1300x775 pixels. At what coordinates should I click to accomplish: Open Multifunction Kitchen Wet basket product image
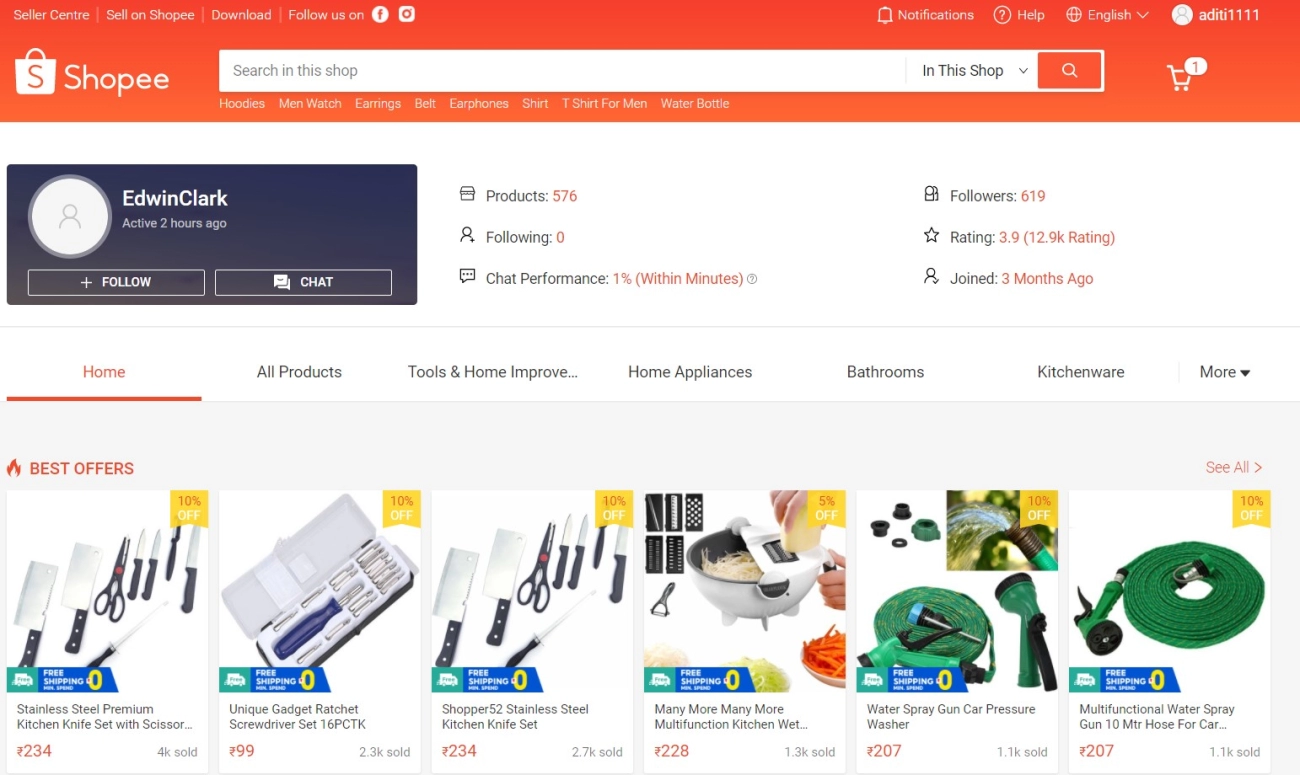(x=745, y=591)
